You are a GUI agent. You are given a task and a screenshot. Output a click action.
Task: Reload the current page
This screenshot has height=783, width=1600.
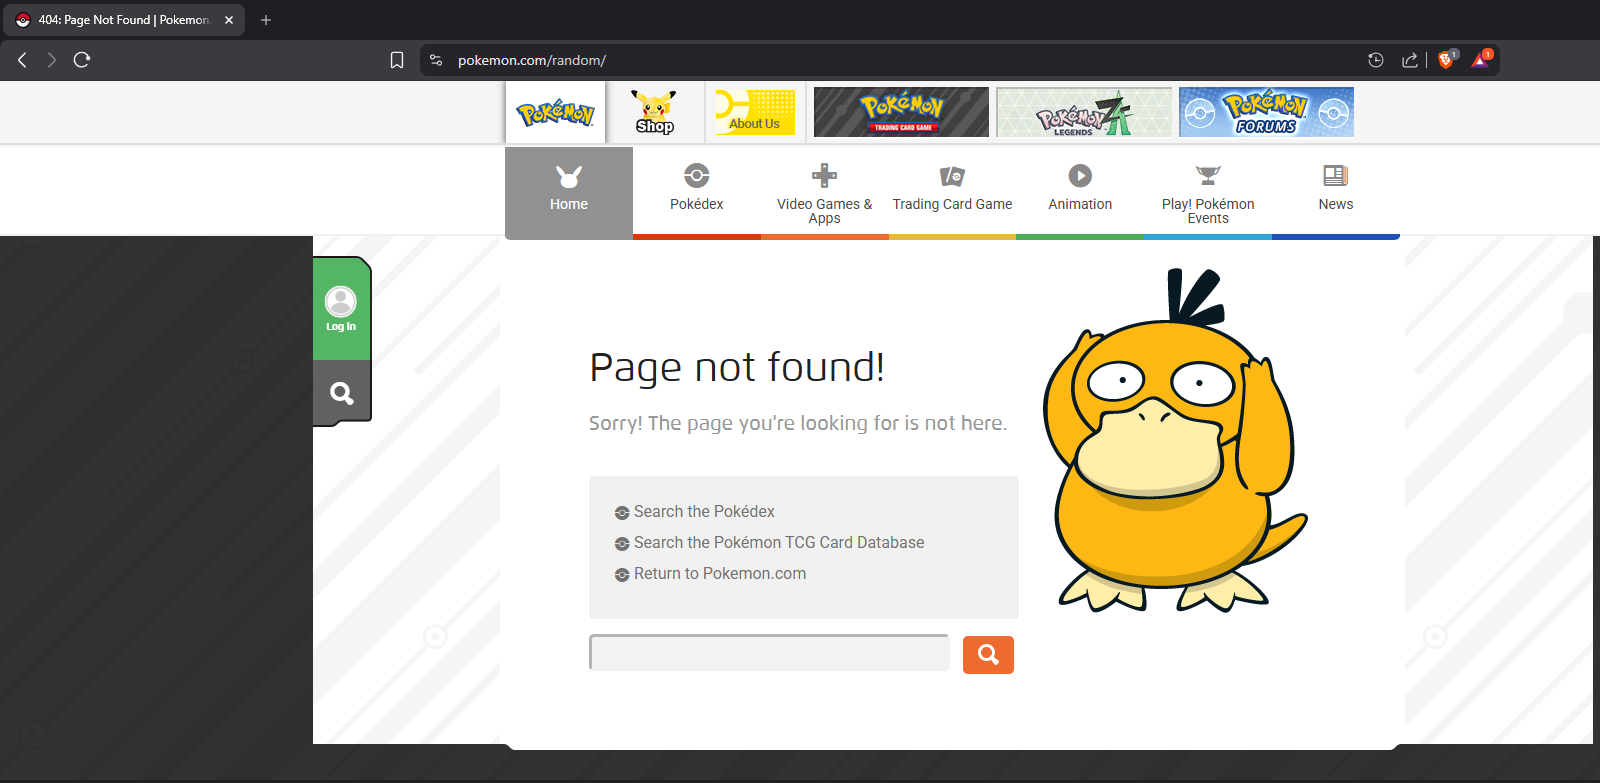(82, 60)
